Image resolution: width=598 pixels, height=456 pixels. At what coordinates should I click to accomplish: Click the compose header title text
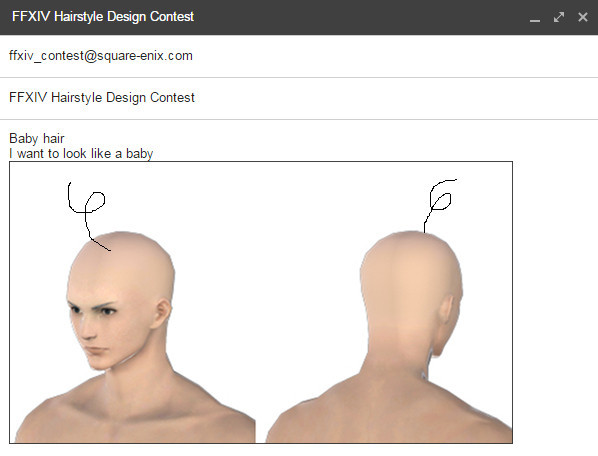pyautogui.click(x=103, y=17)
